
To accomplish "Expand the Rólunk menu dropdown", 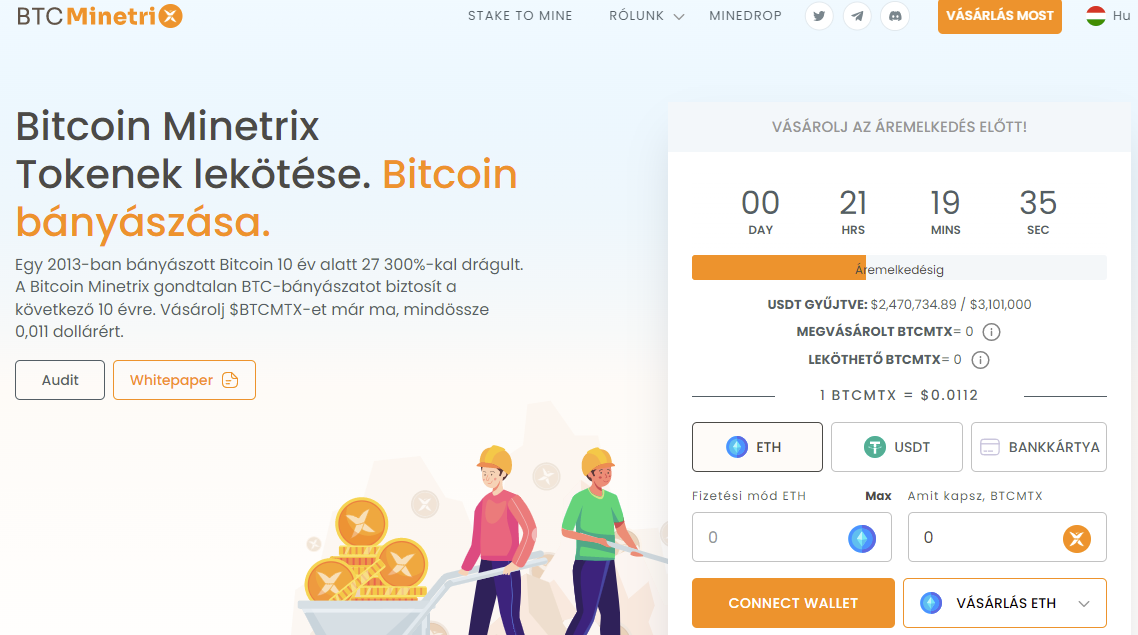I will click(x=646, y=16).
